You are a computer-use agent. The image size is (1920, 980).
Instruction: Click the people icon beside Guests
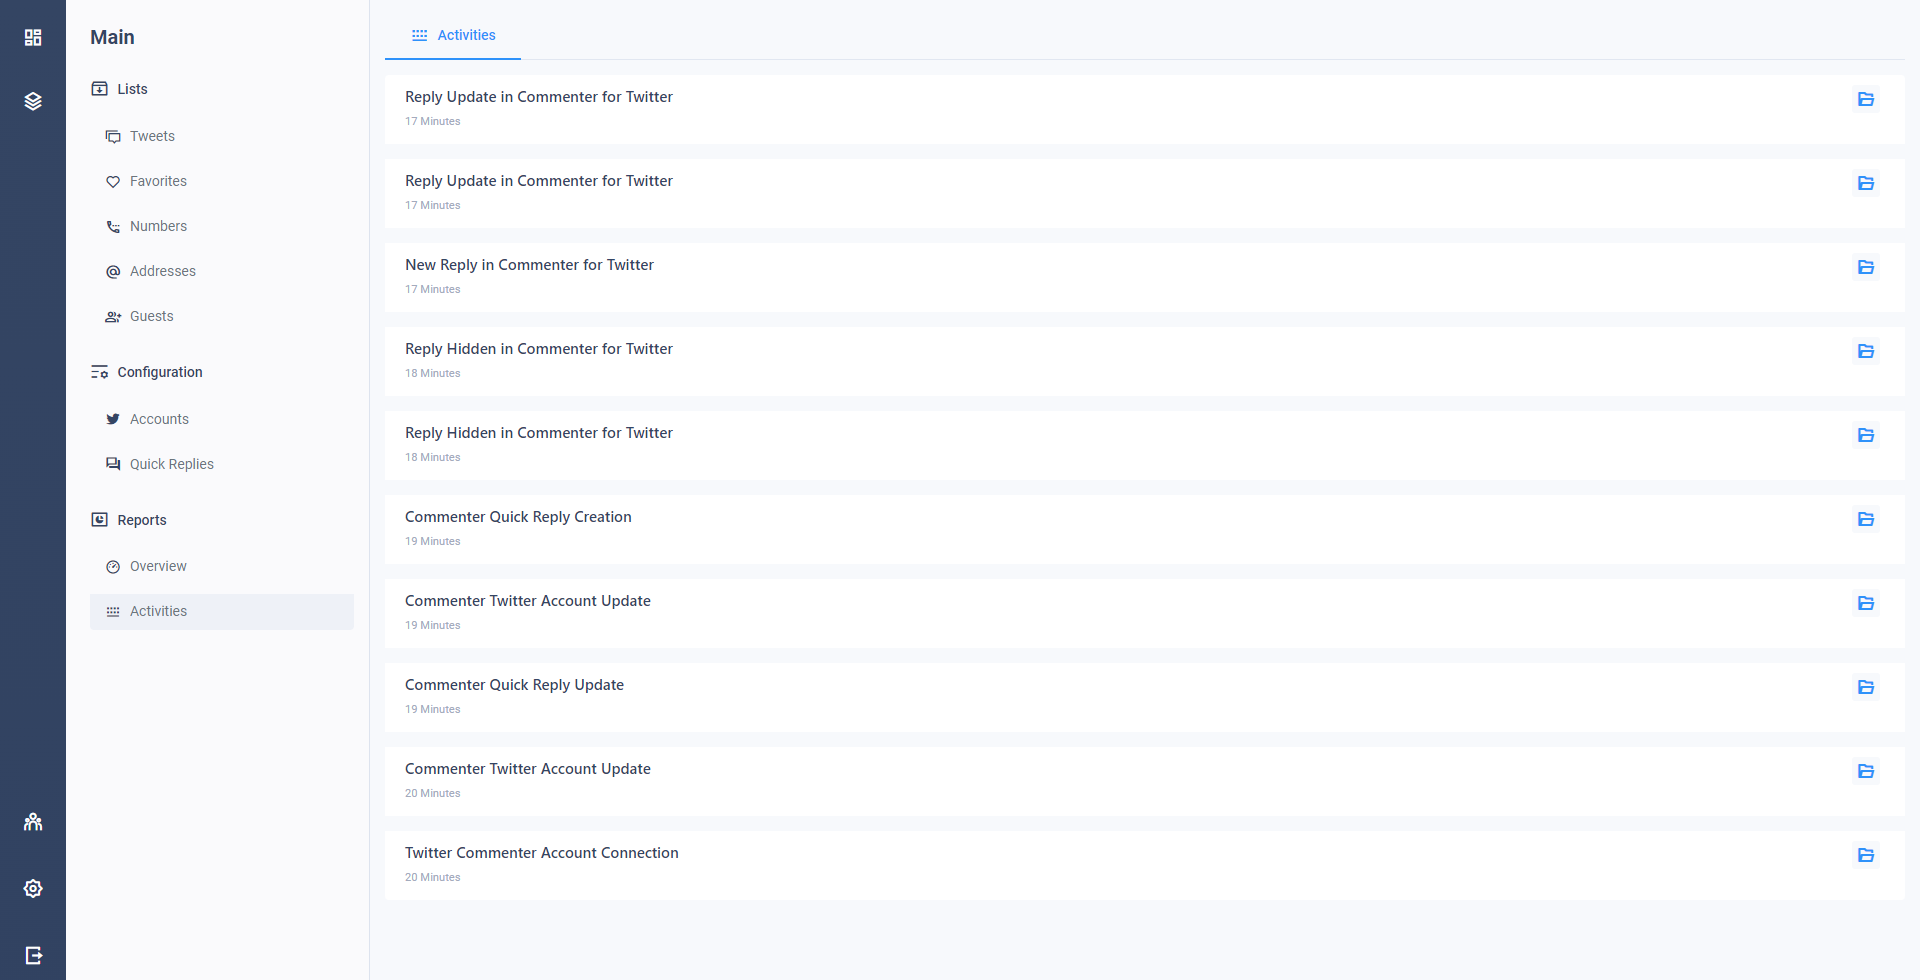[113, 317]
